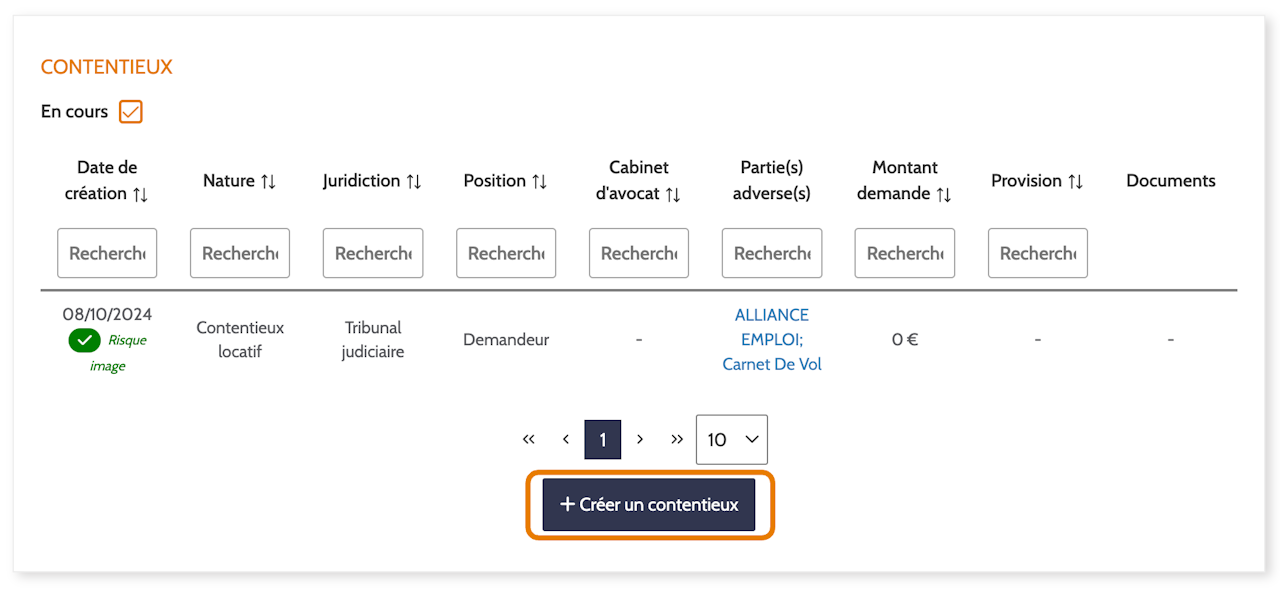Go to next page chevron
The height and width of the screenshot is (595, 1280).
pyautogui.click(x=640, y=440)
